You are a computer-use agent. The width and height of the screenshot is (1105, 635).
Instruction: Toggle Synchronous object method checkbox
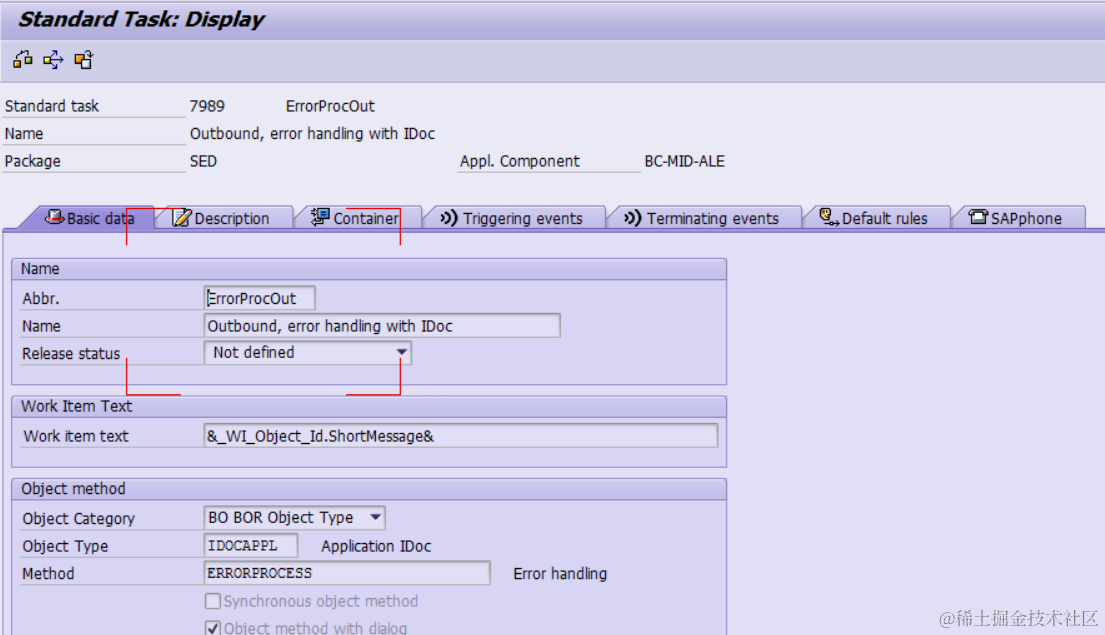pyautogui.click(x=213, y=601)
